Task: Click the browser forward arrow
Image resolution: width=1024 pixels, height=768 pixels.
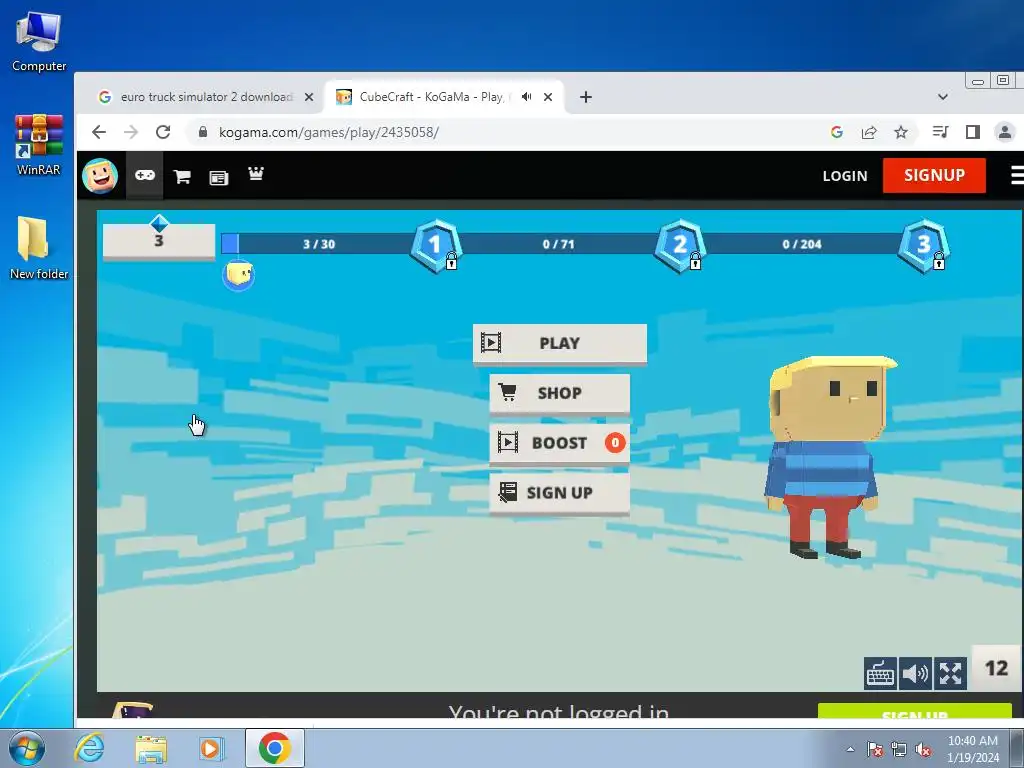Action: [131, 133]
